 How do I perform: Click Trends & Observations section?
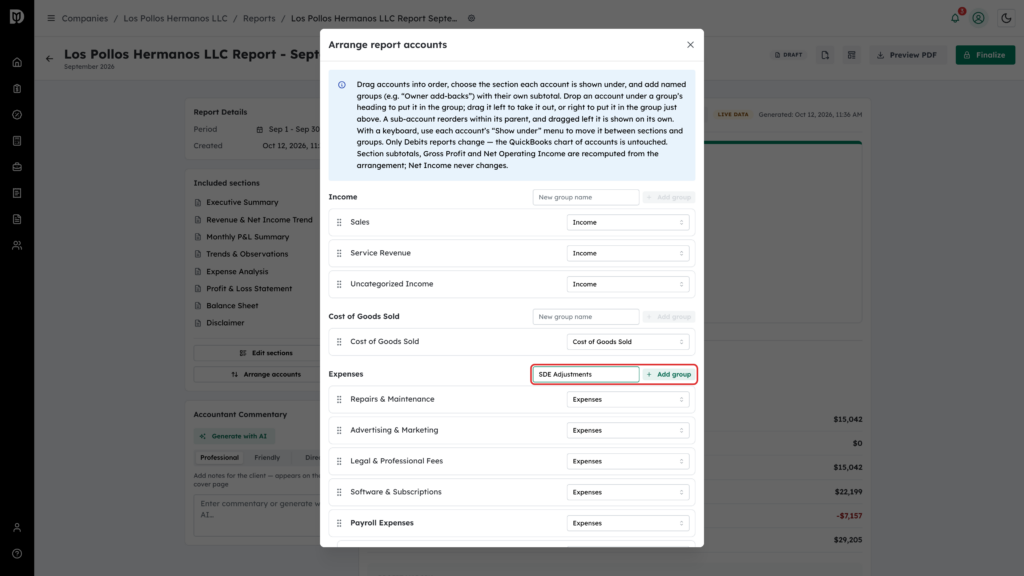pyautogui.click(x=247, y=254)
